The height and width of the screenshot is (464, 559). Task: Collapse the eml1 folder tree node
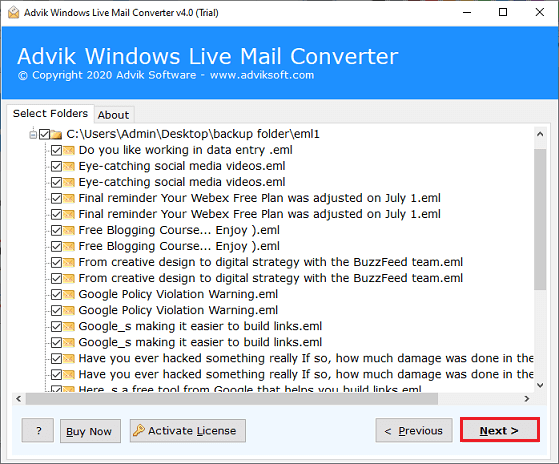click(33, 135)
